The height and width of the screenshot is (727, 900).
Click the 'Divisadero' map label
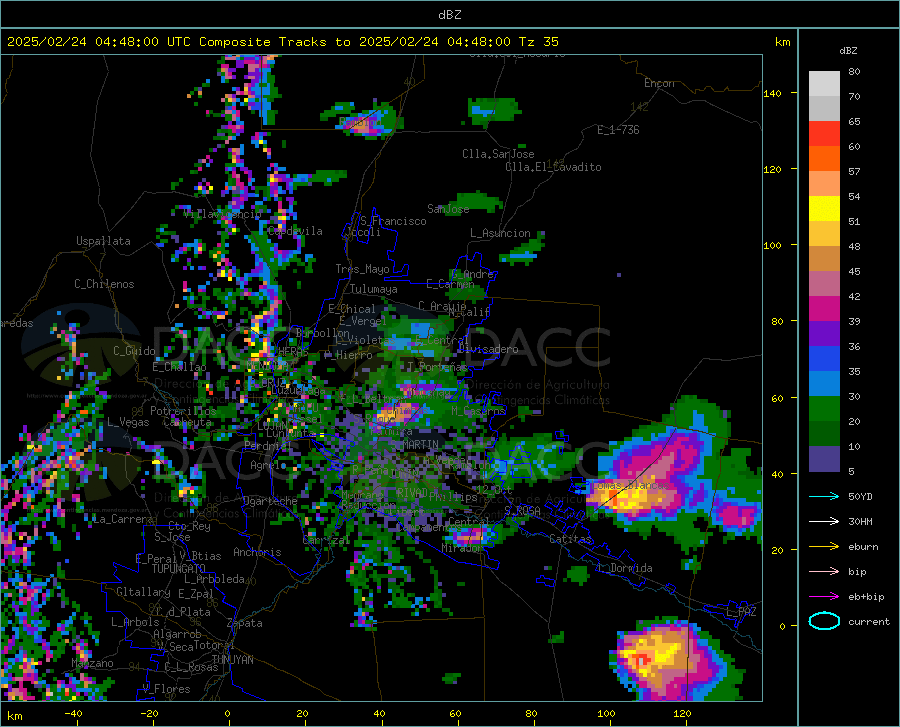(x=488, y=349)
